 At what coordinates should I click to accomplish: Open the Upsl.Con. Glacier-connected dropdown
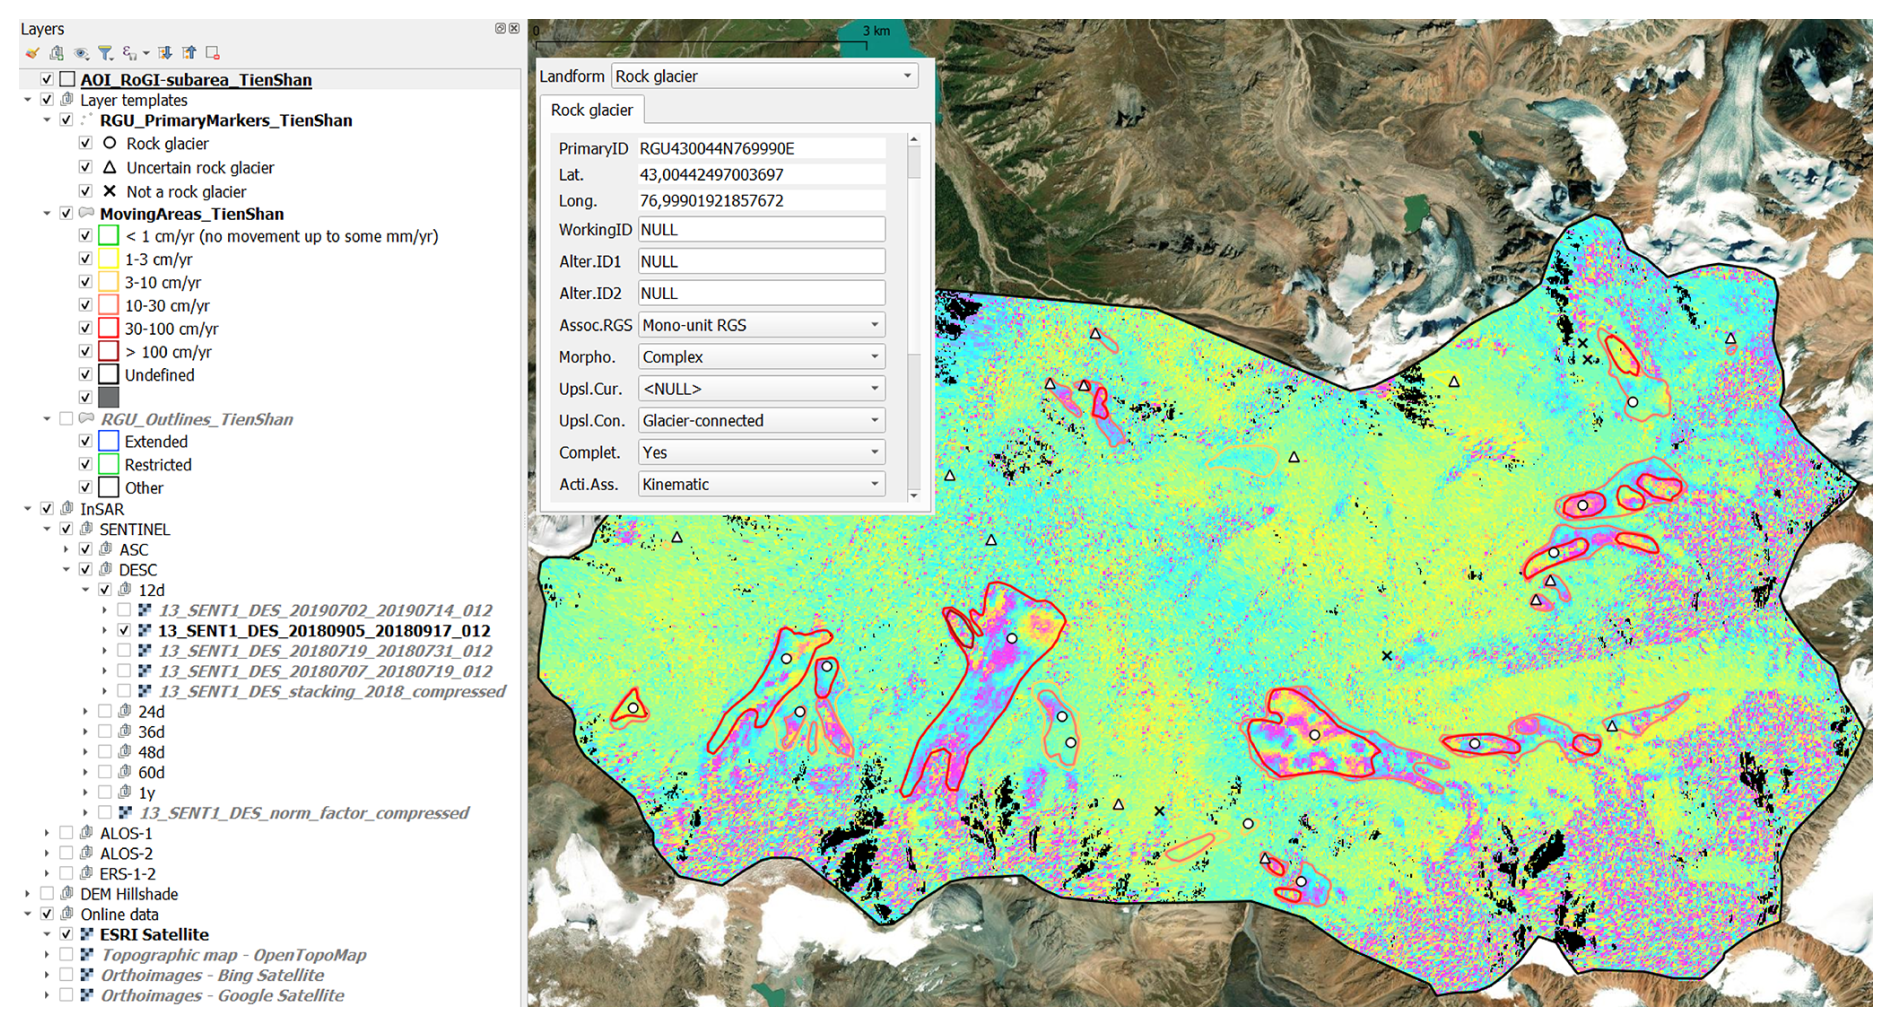pos(761,421)
